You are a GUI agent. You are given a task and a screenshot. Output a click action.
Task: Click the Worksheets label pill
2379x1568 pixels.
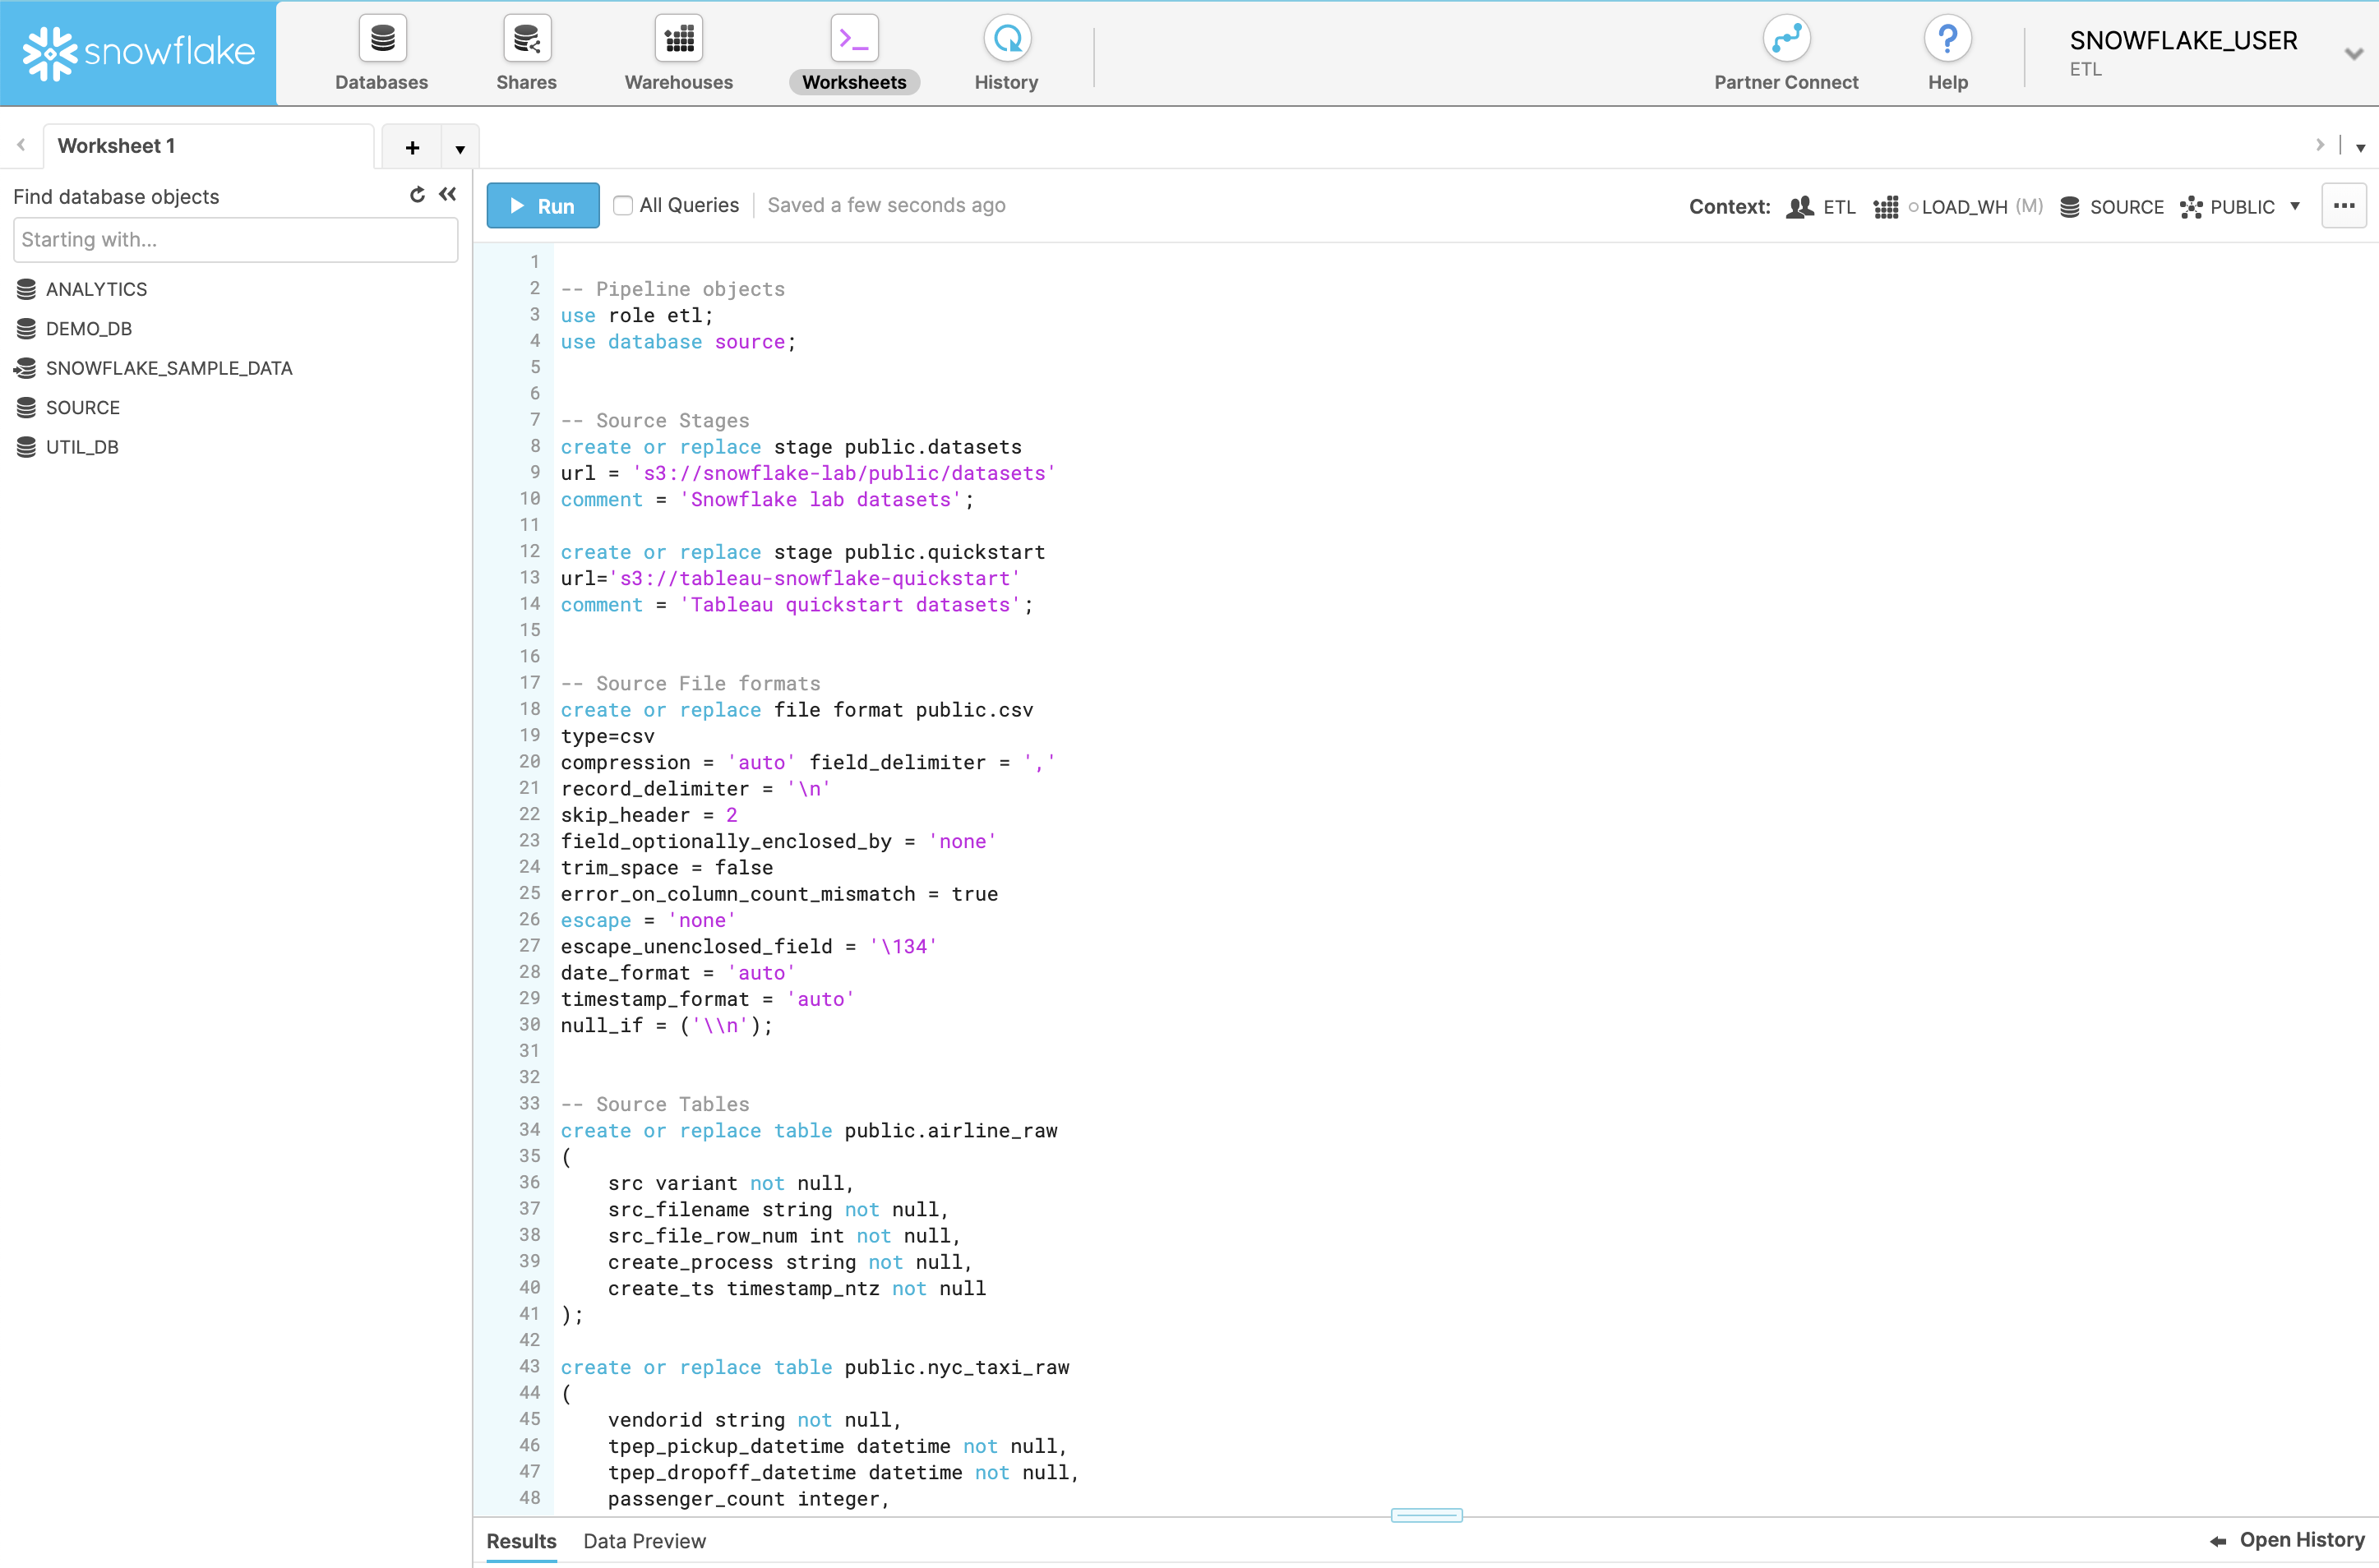click(x=854, y=82)
